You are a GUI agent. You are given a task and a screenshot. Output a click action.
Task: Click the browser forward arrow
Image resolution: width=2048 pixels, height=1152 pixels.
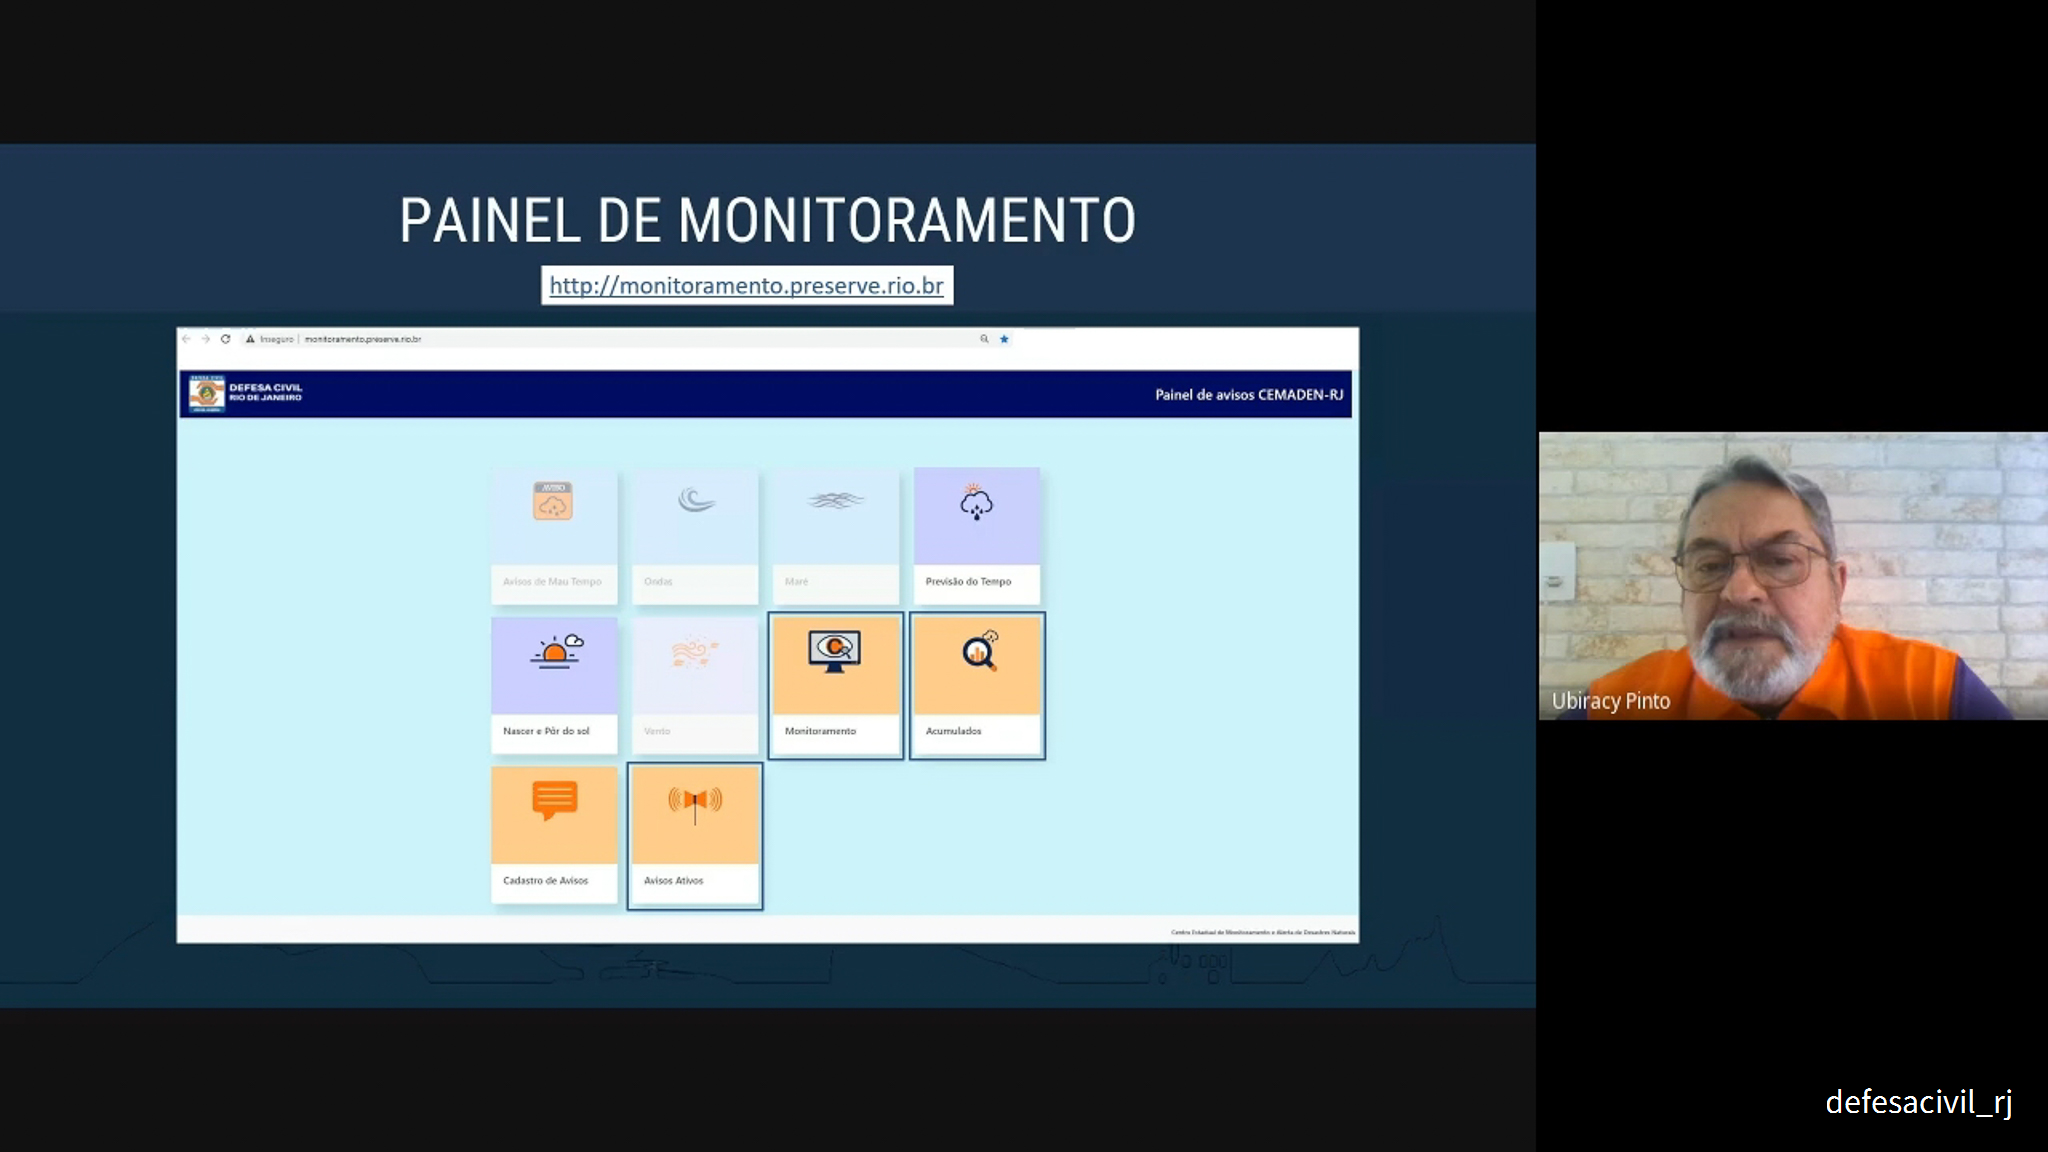click(x=206, y=339)
